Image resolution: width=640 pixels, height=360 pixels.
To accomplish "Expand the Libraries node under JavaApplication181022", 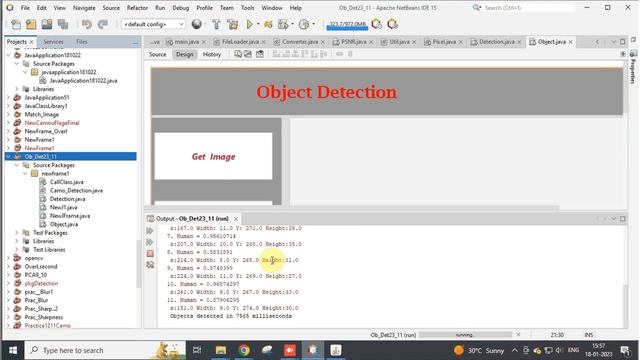I will click(x=17, y=89).
